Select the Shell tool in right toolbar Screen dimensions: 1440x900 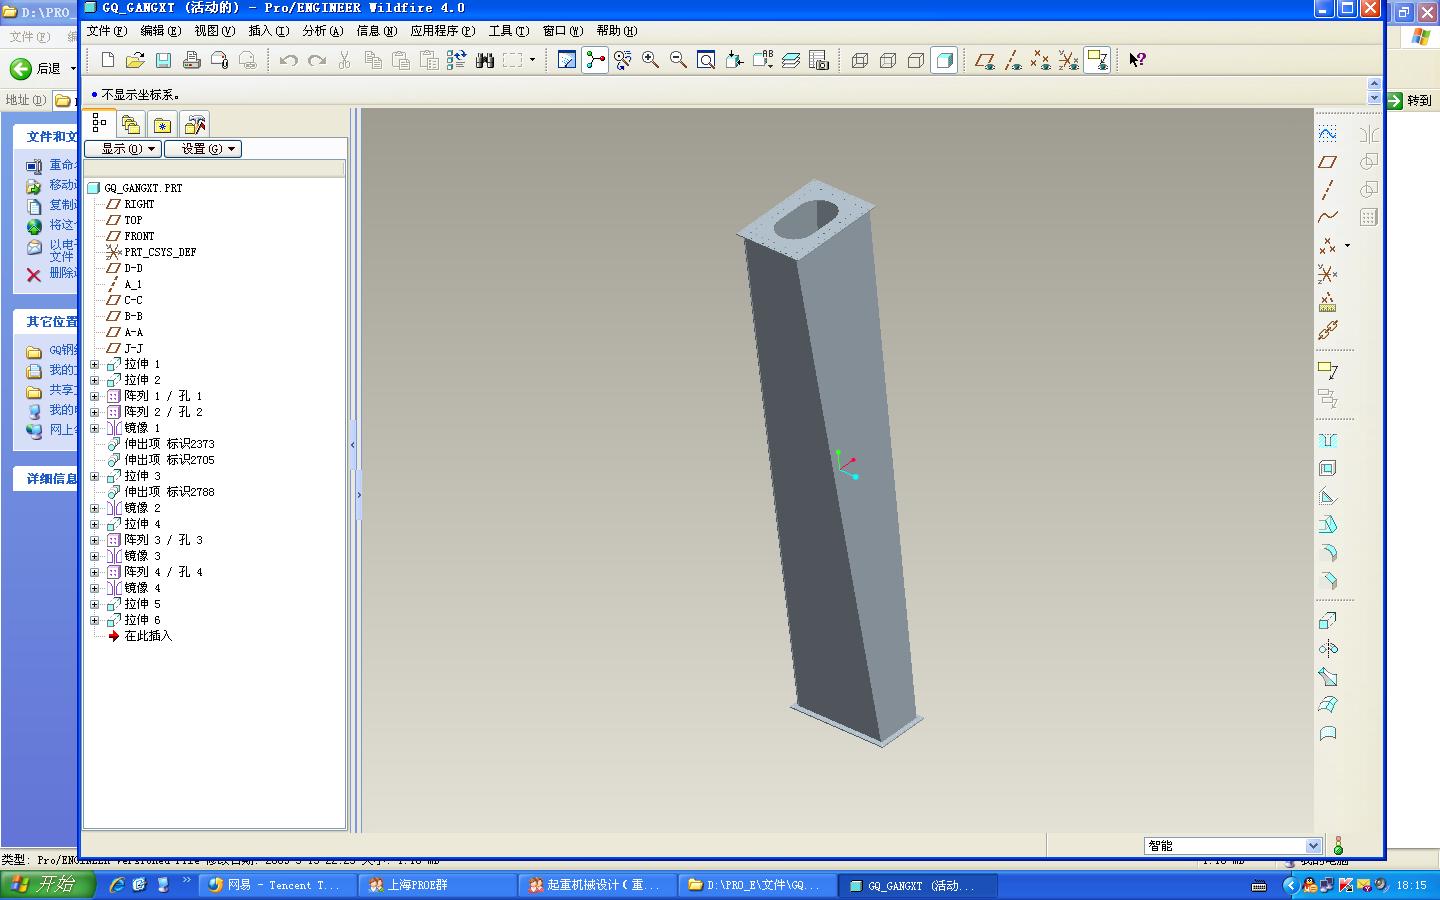1328,469
